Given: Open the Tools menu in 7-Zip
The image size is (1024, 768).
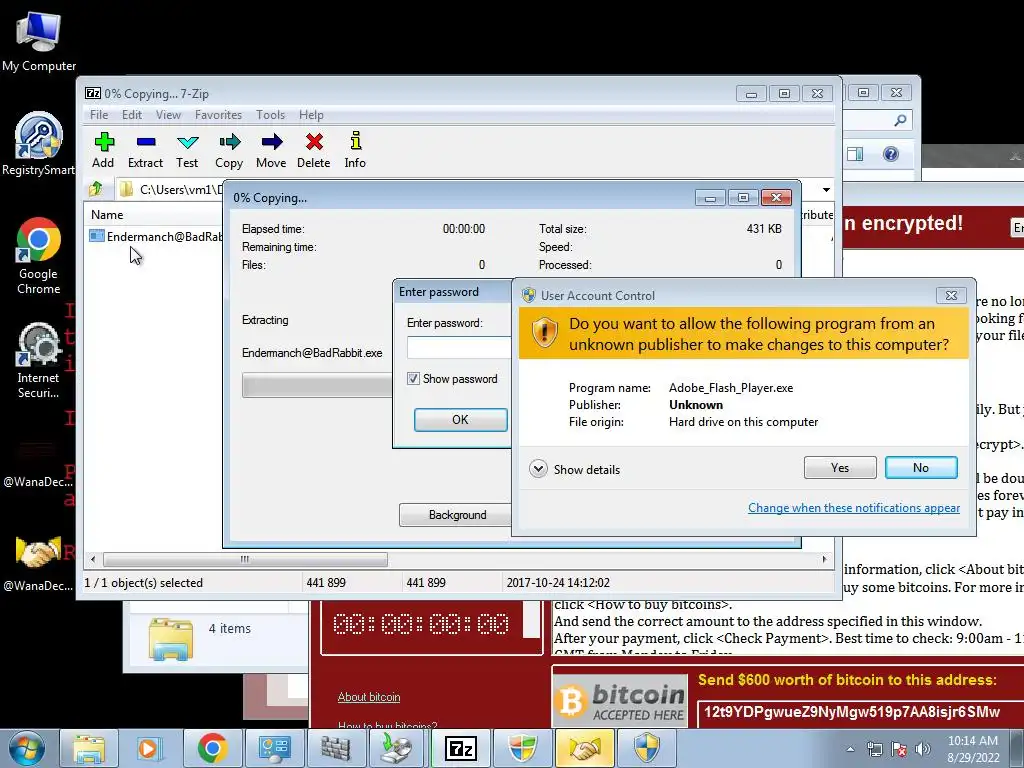Looking at the screenshot, I should click(270, 115).
